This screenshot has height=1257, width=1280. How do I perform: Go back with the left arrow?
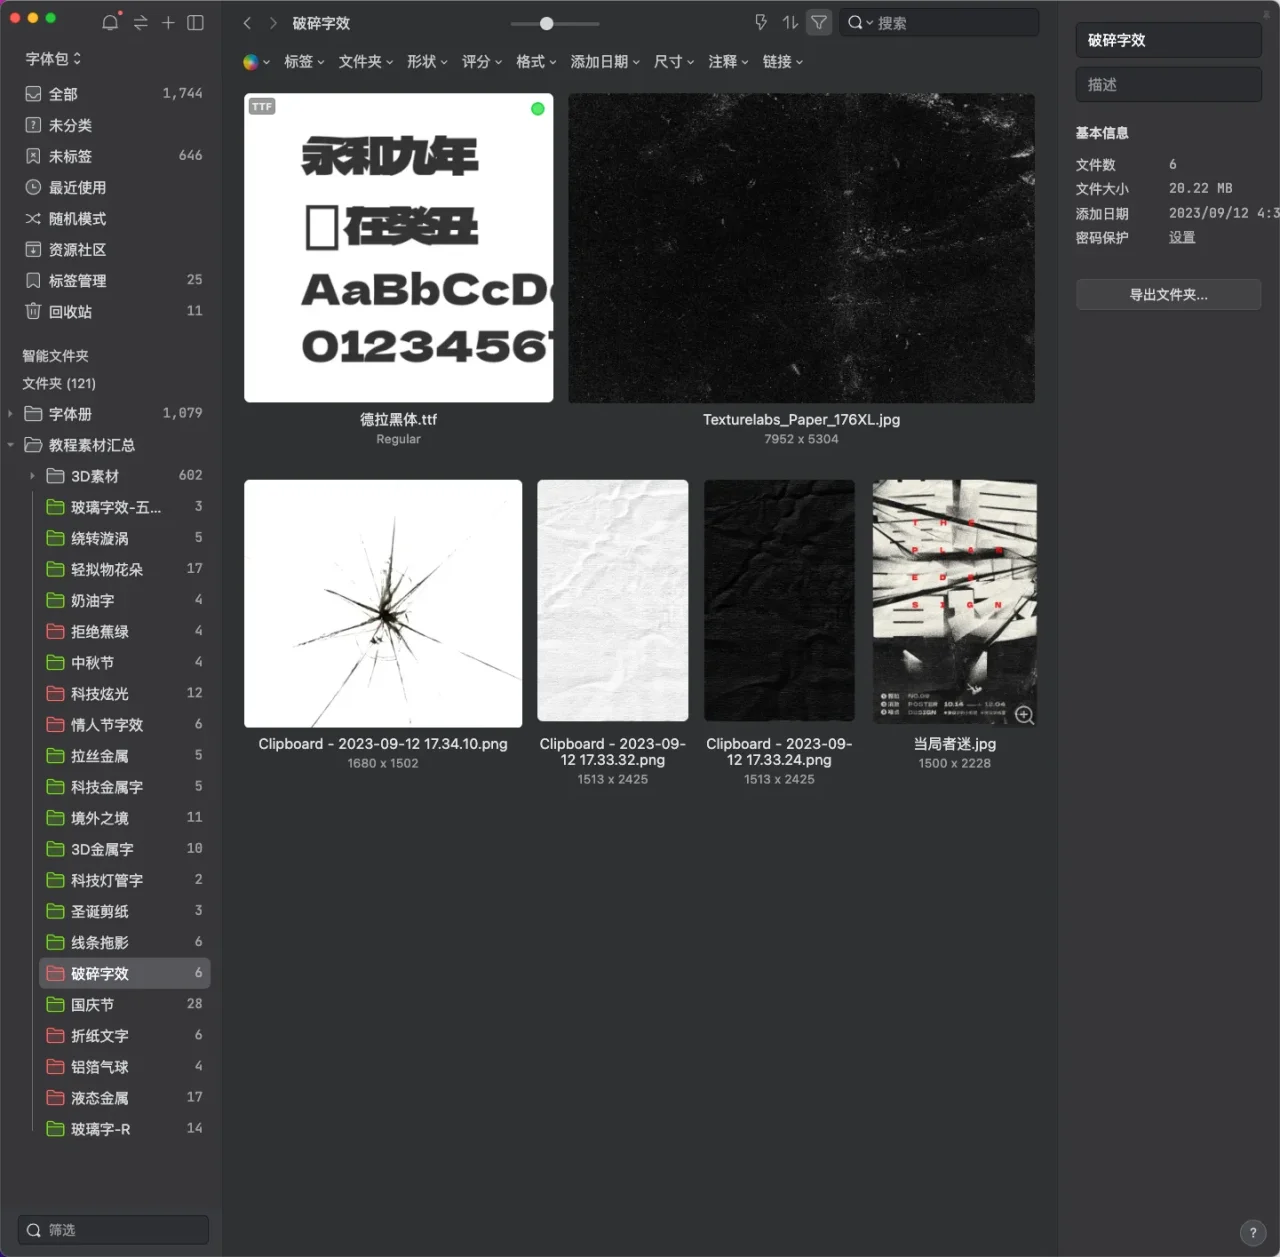click(x=248, y=23)
